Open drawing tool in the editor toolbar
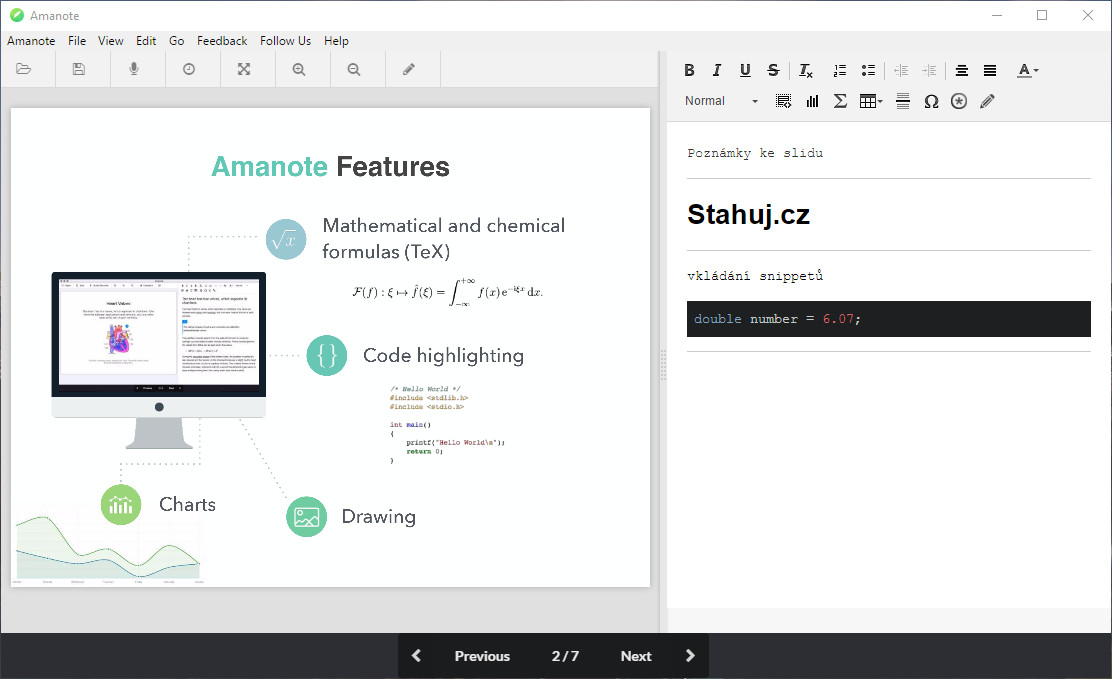The image size is (1112, 679). 987,101
